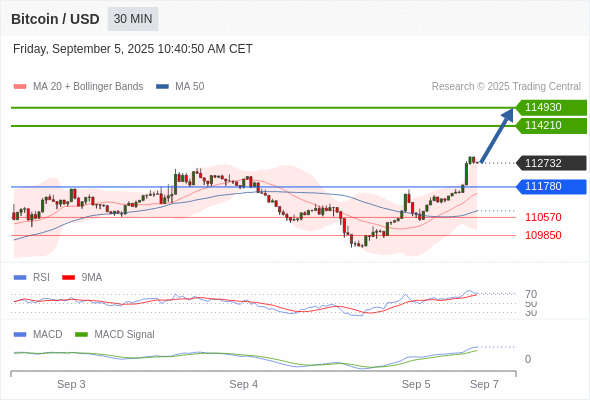Click the RSI legend swatch

point(20,278)
